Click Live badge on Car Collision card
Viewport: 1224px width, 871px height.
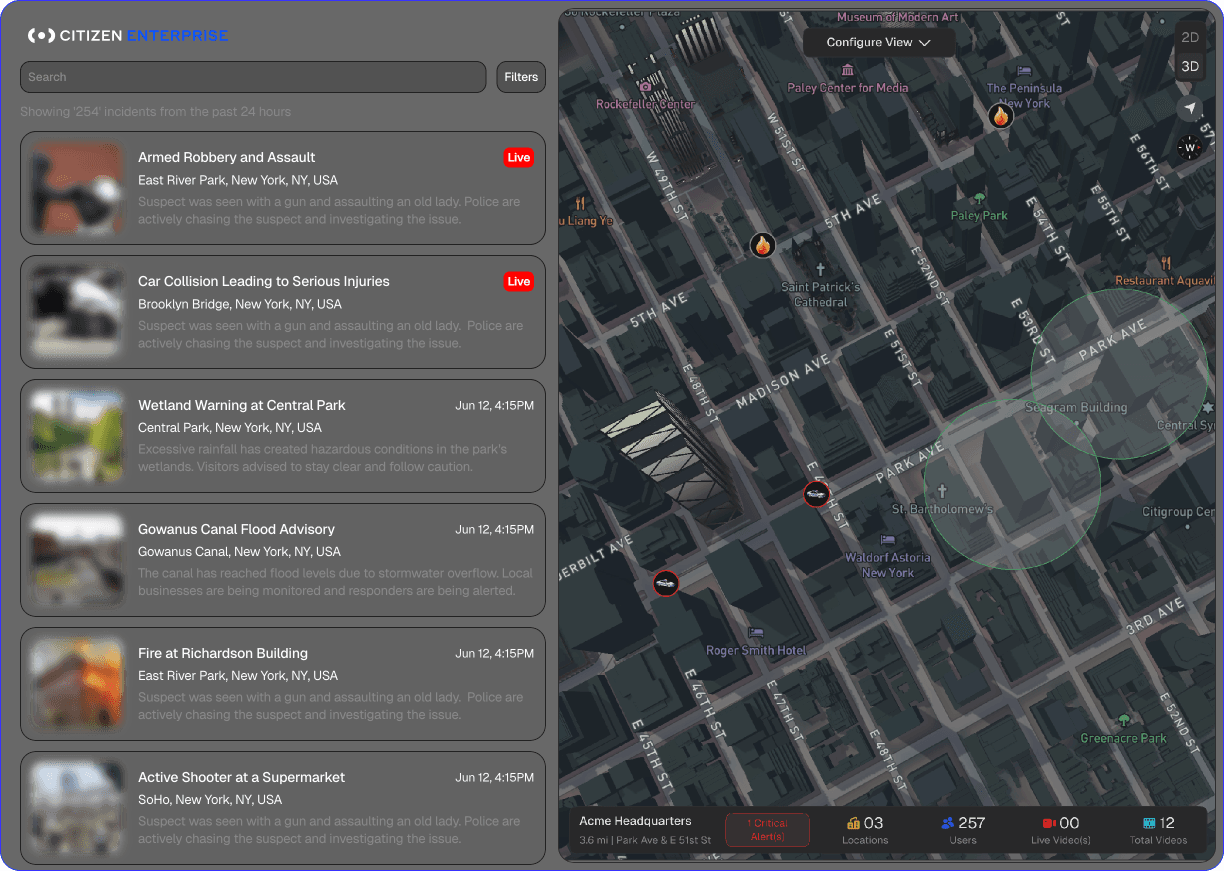pos(518,281)
